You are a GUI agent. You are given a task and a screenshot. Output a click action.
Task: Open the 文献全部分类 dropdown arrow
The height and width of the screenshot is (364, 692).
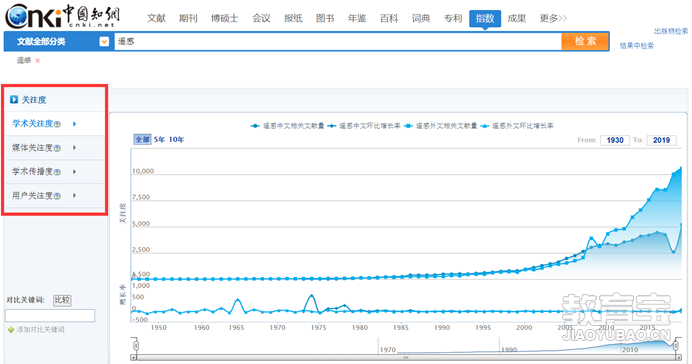[x=104, y=41]
